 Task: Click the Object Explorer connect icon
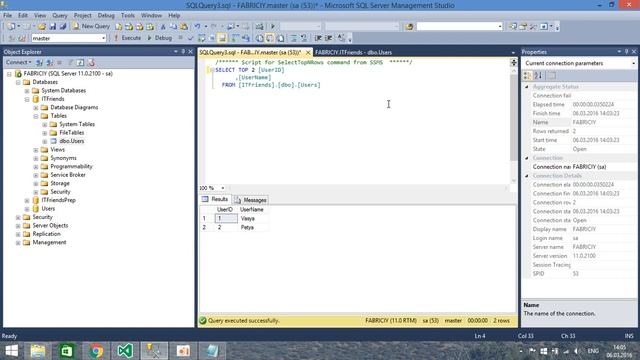click(x=40, y=62)
